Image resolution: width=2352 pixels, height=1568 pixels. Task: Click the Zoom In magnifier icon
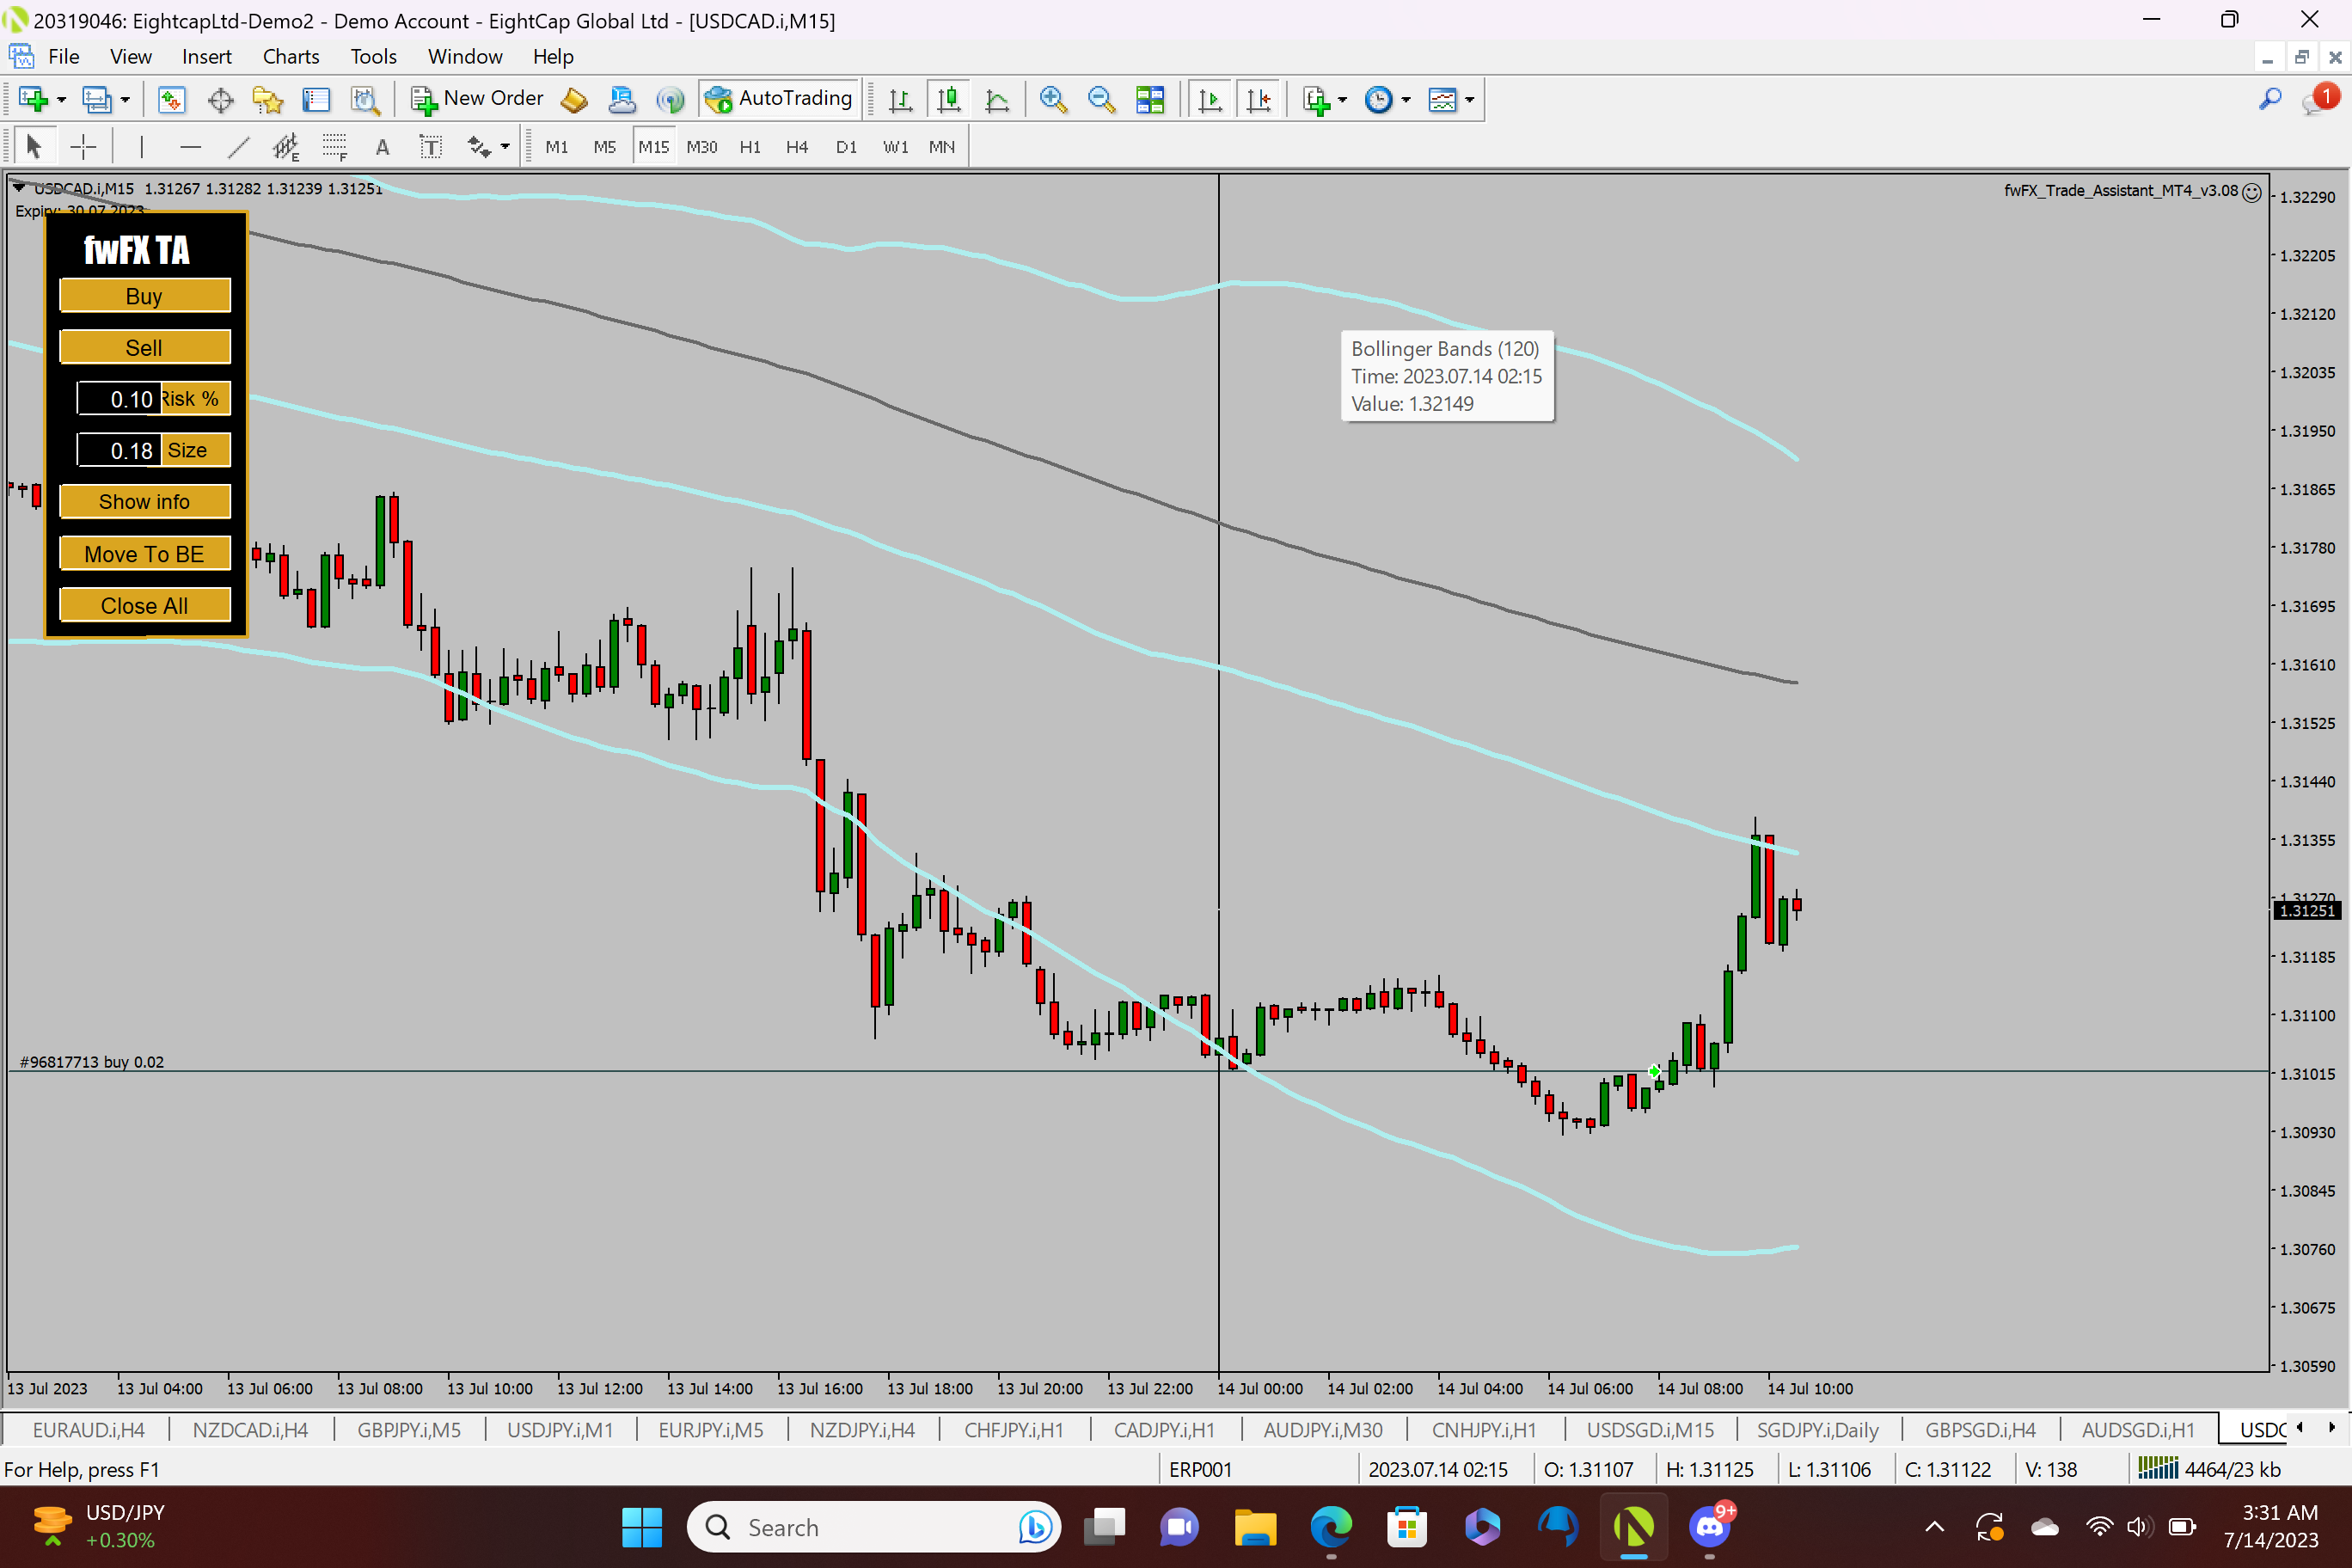(1052, 99)
